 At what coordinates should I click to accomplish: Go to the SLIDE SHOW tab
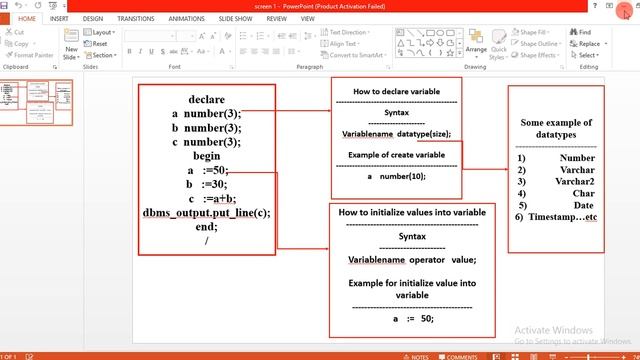[236, 19]
